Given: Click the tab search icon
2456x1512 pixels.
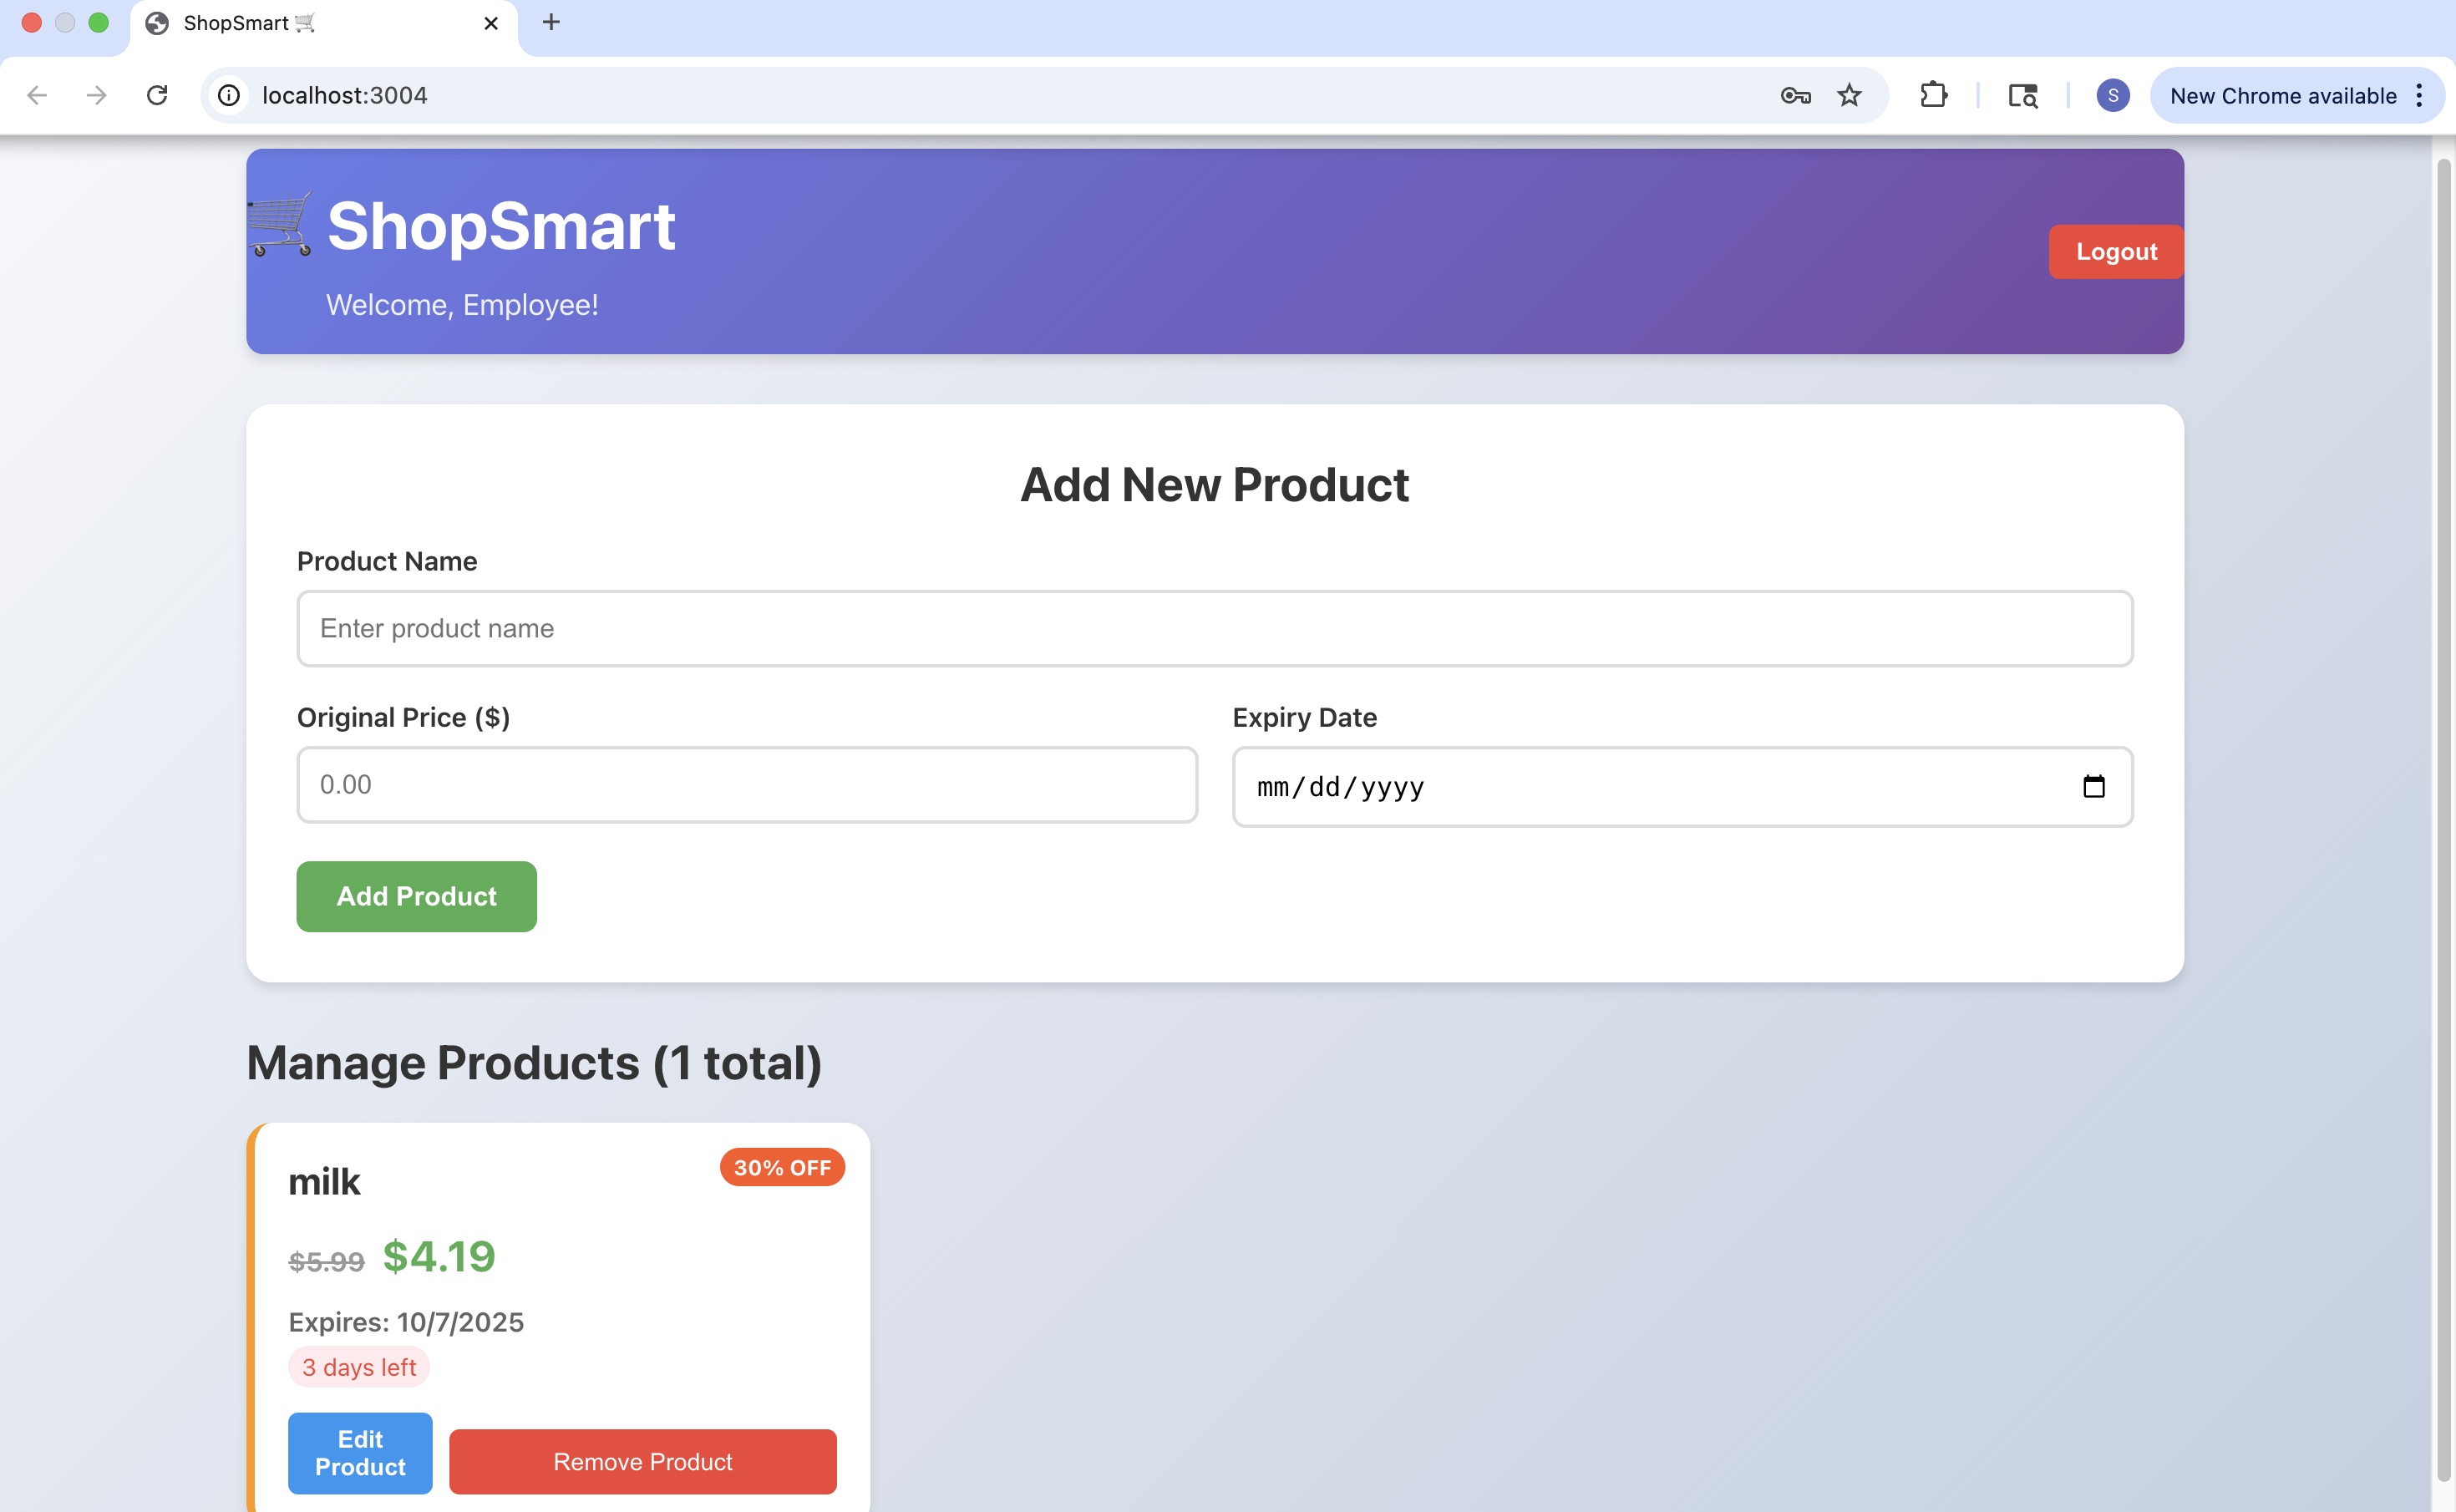Looking at the screenshot, I should click(x=2023, y=95).
